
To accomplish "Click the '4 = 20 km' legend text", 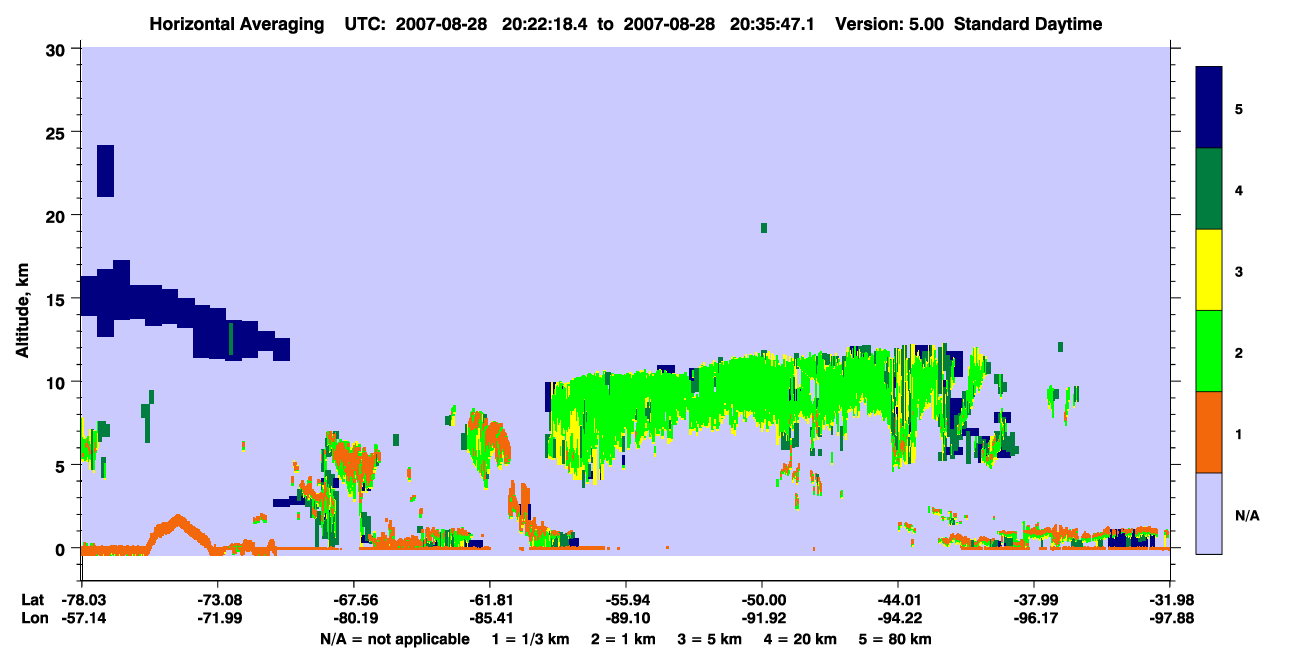I will 802,639.
